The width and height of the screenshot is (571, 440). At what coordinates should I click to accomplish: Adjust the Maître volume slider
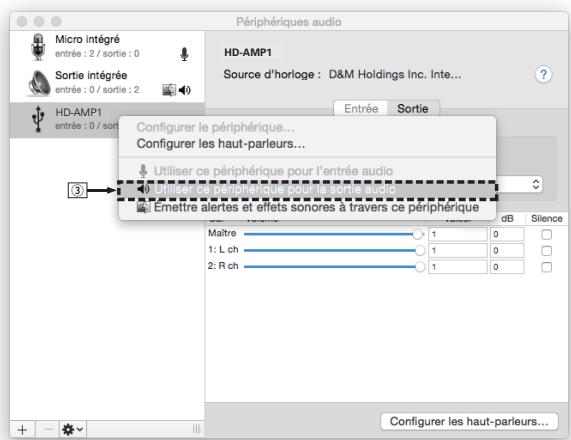point(334,234)
